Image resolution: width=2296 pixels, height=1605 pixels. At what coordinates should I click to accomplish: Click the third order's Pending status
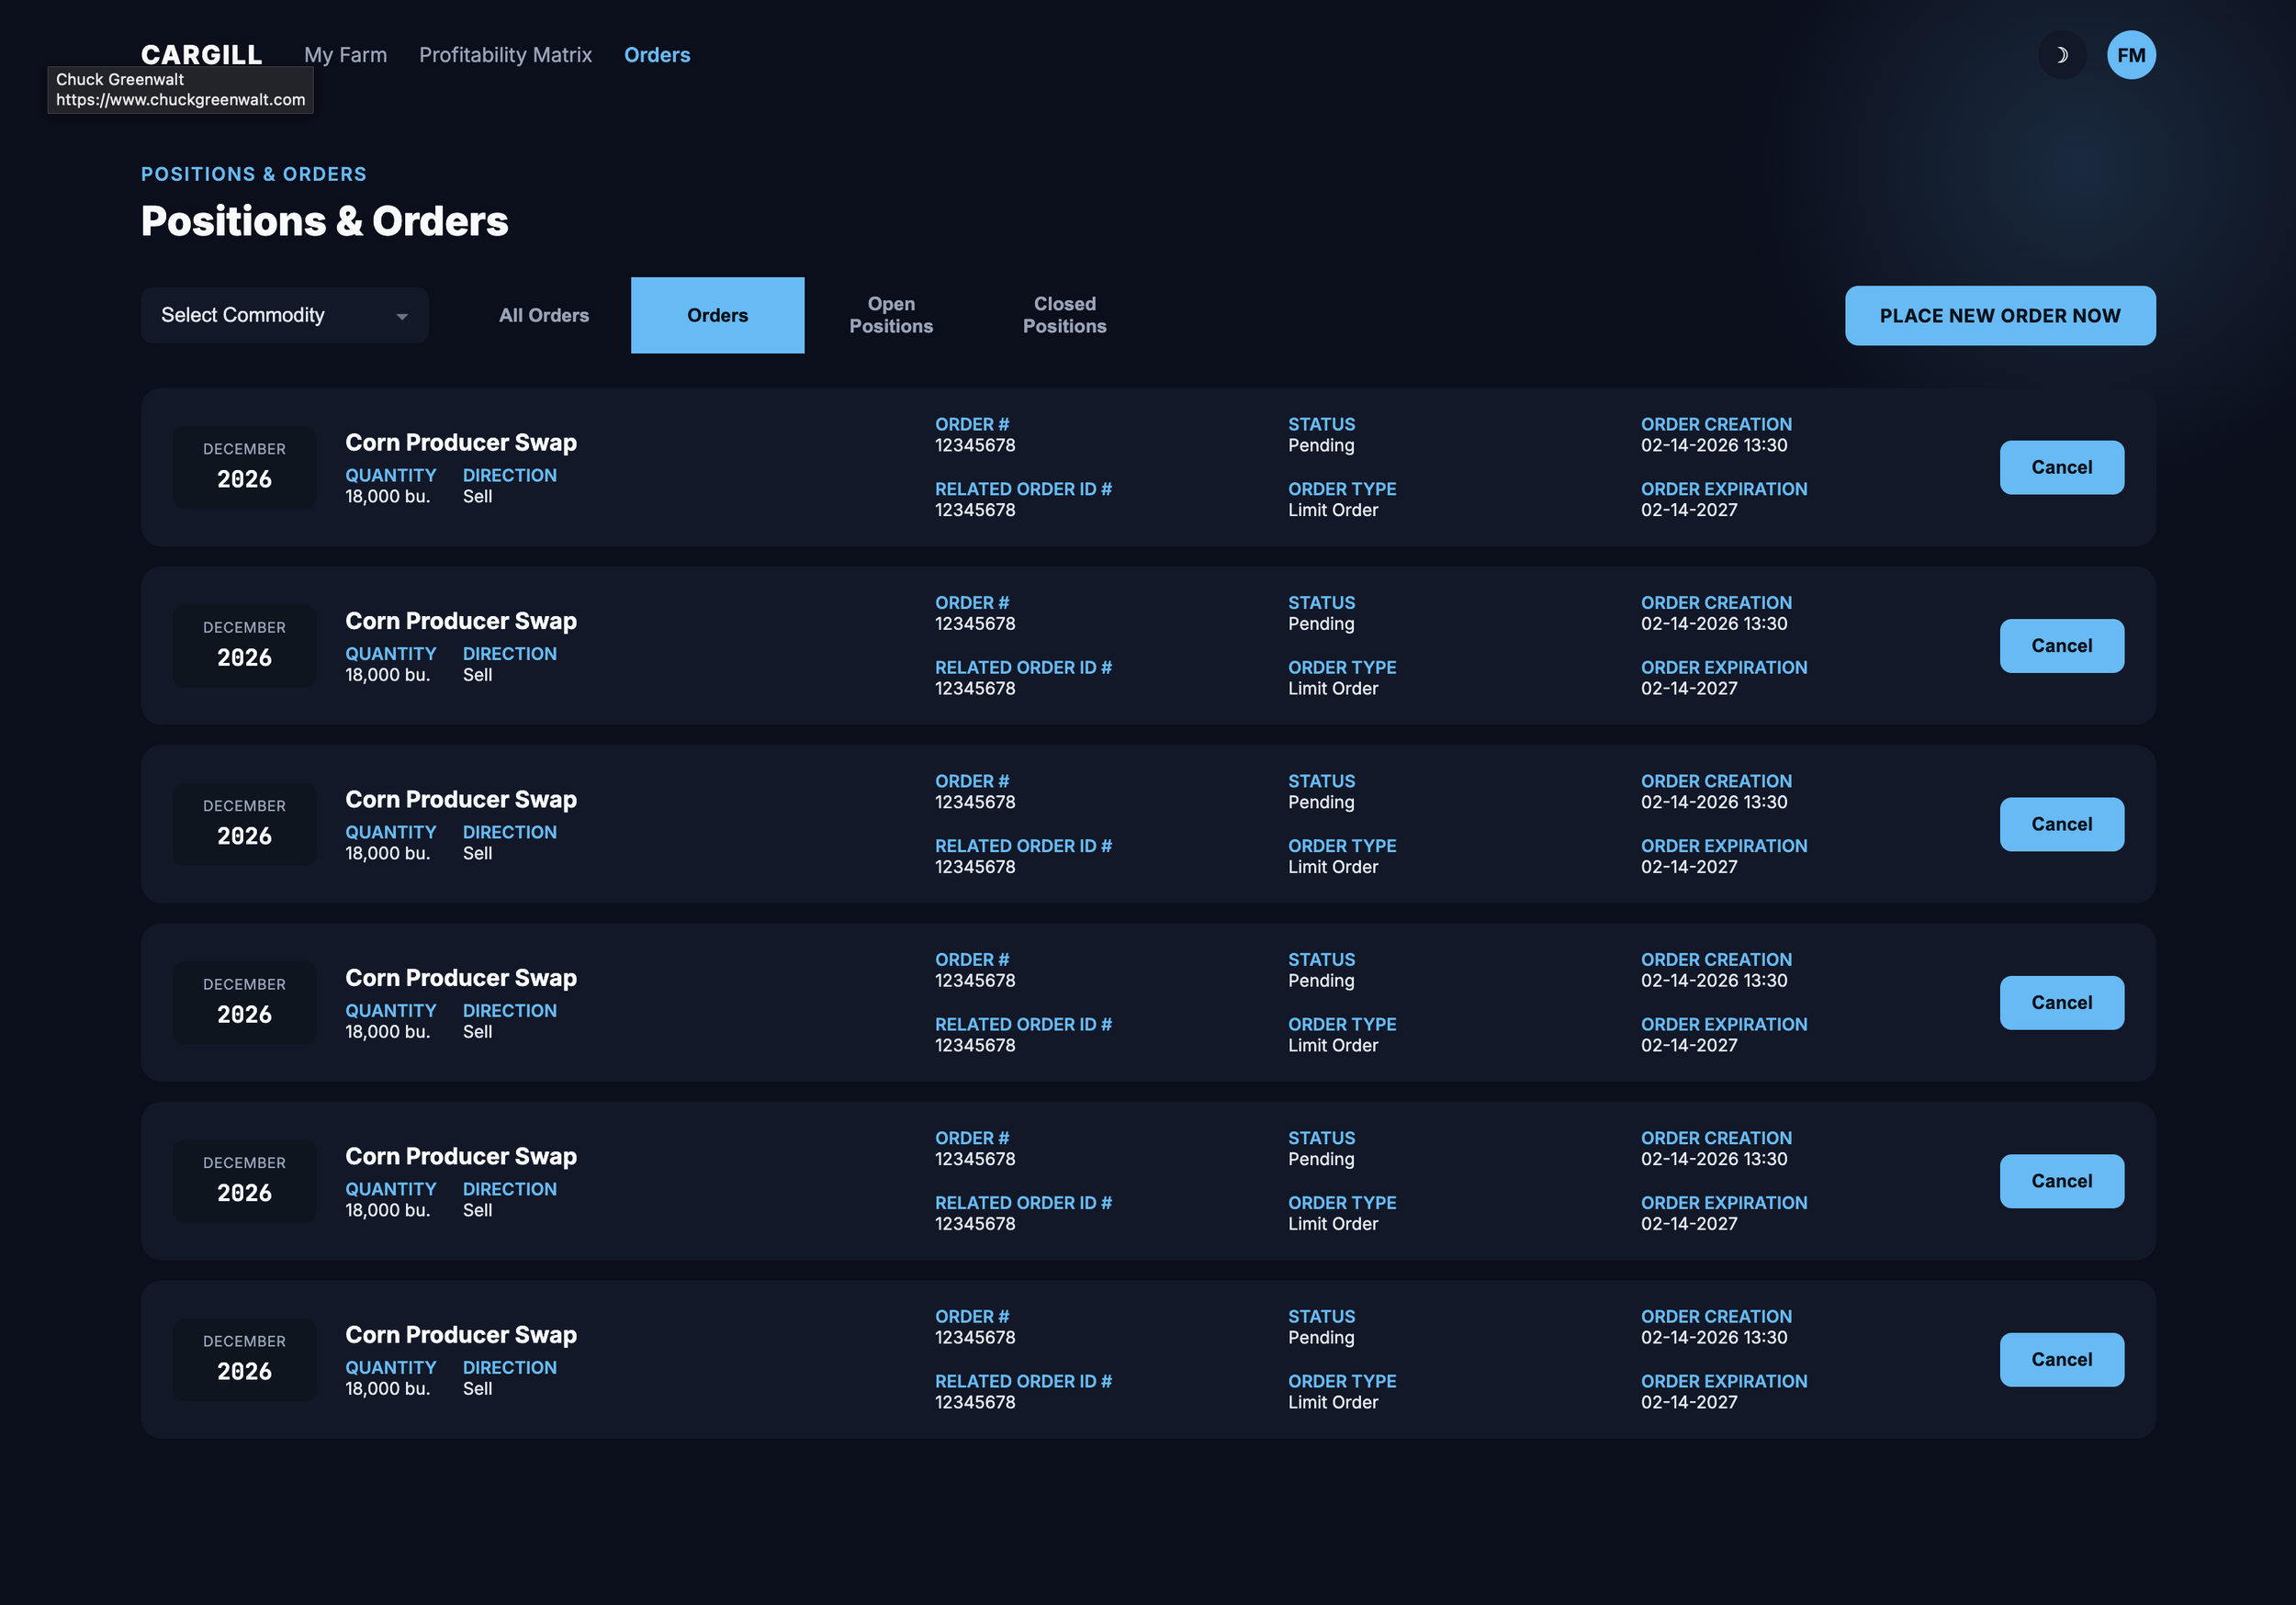pos(1321,802)
